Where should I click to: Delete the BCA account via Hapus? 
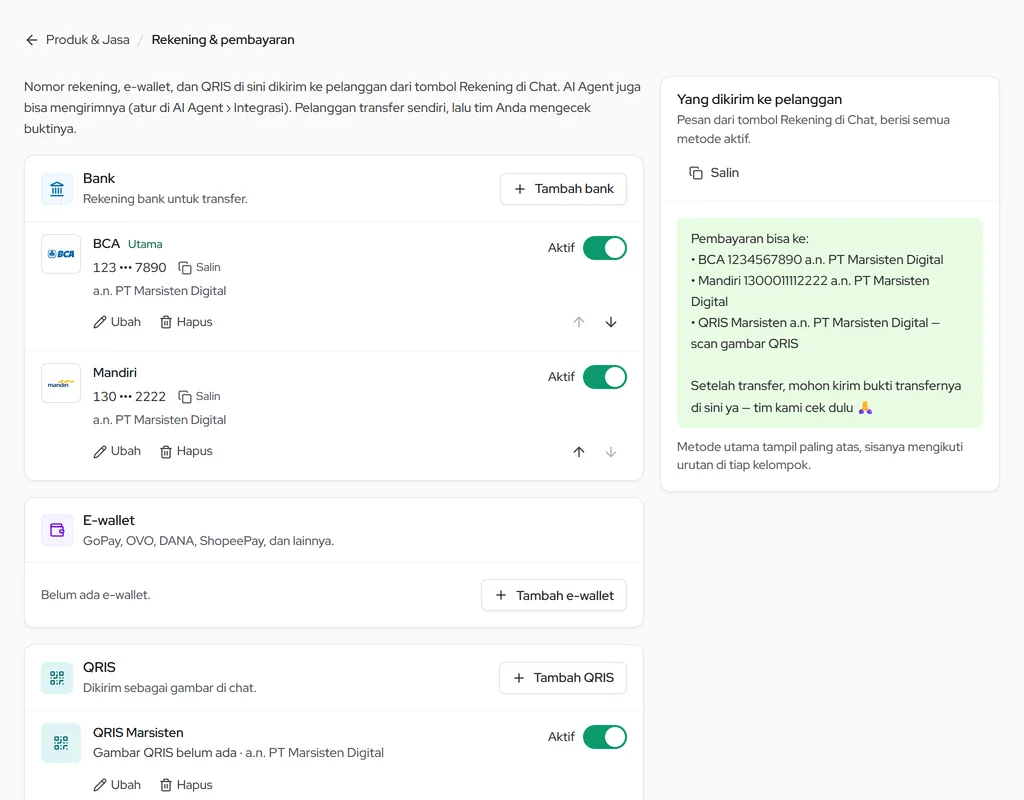[186, 322]
